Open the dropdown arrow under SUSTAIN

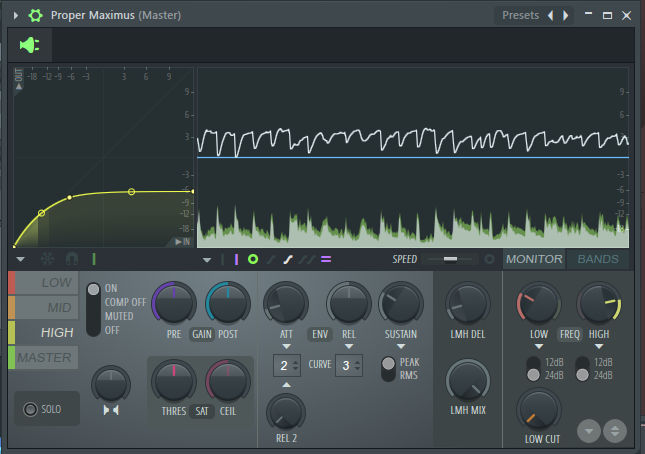tap(401, 347)
